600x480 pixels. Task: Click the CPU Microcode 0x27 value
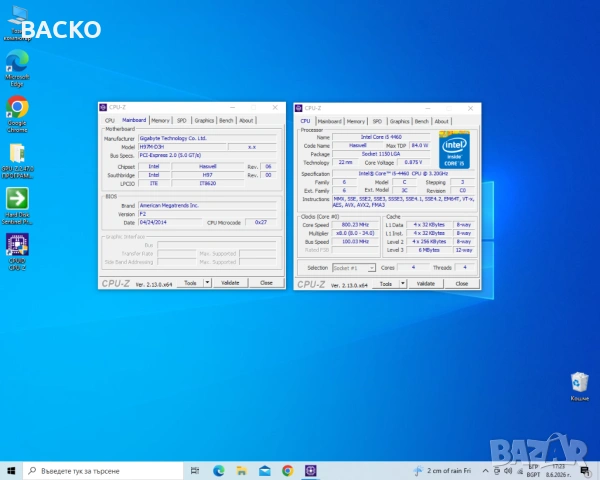[261, 222]
